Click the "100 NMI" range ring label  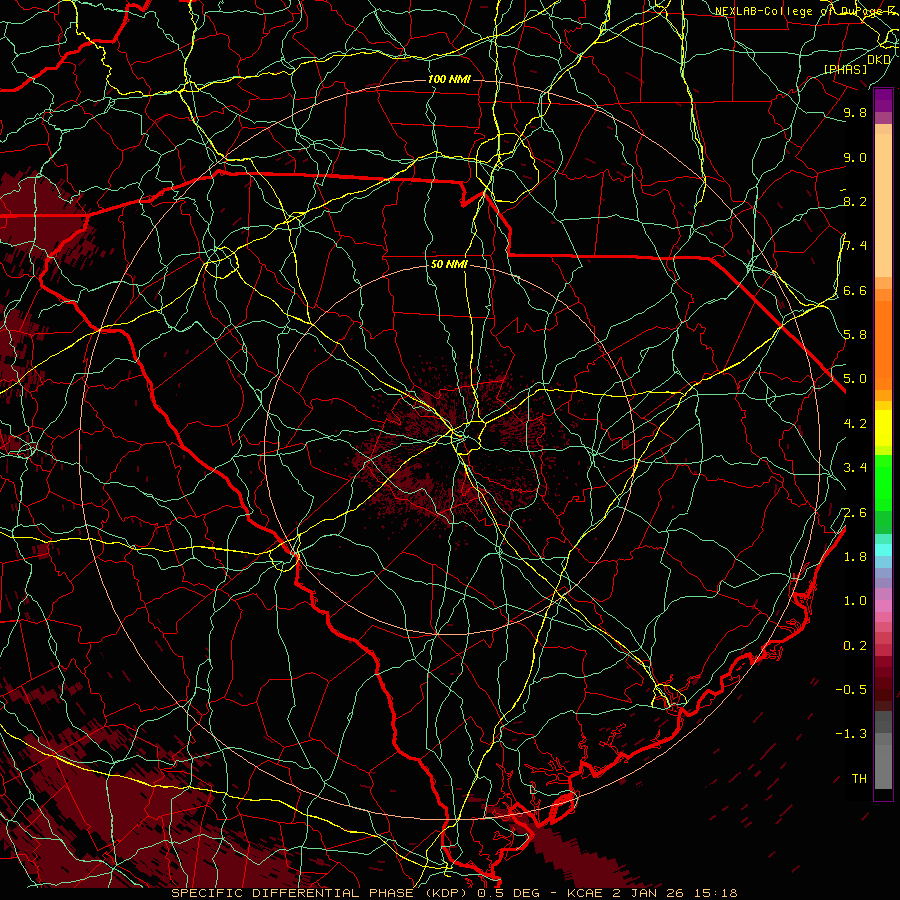click(x=449, y=79)
